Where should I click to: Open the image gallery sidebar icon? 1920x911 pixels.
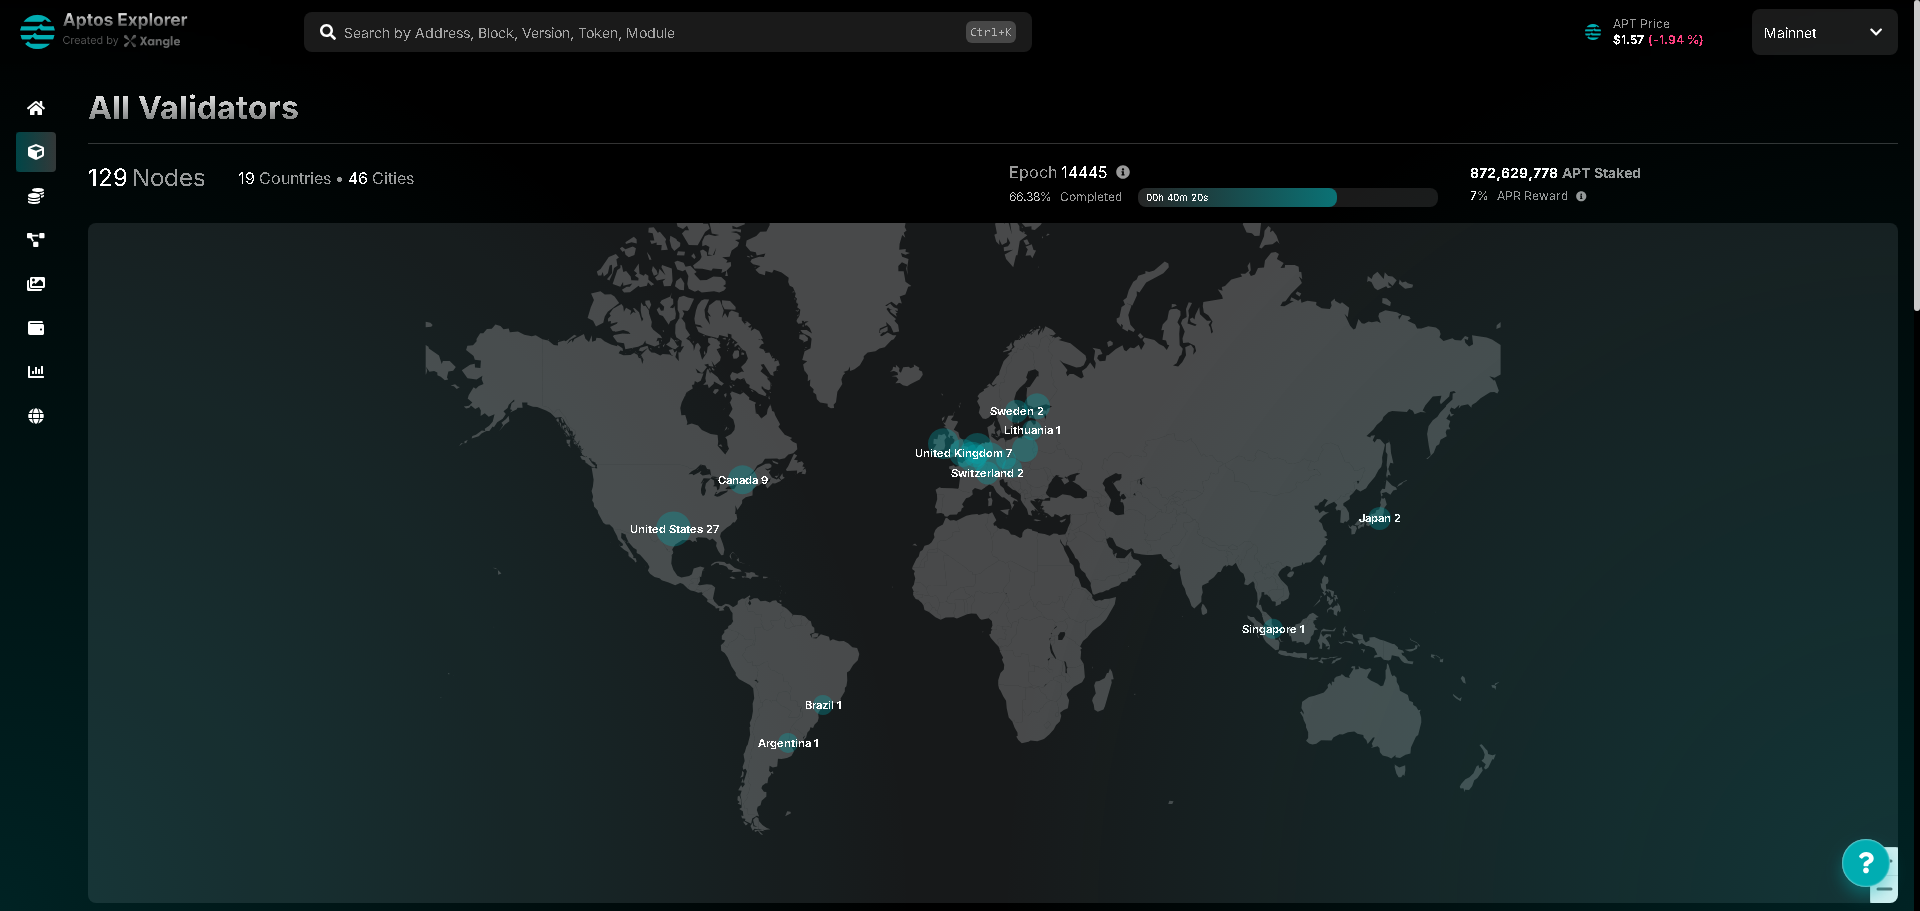click(36, 284)
